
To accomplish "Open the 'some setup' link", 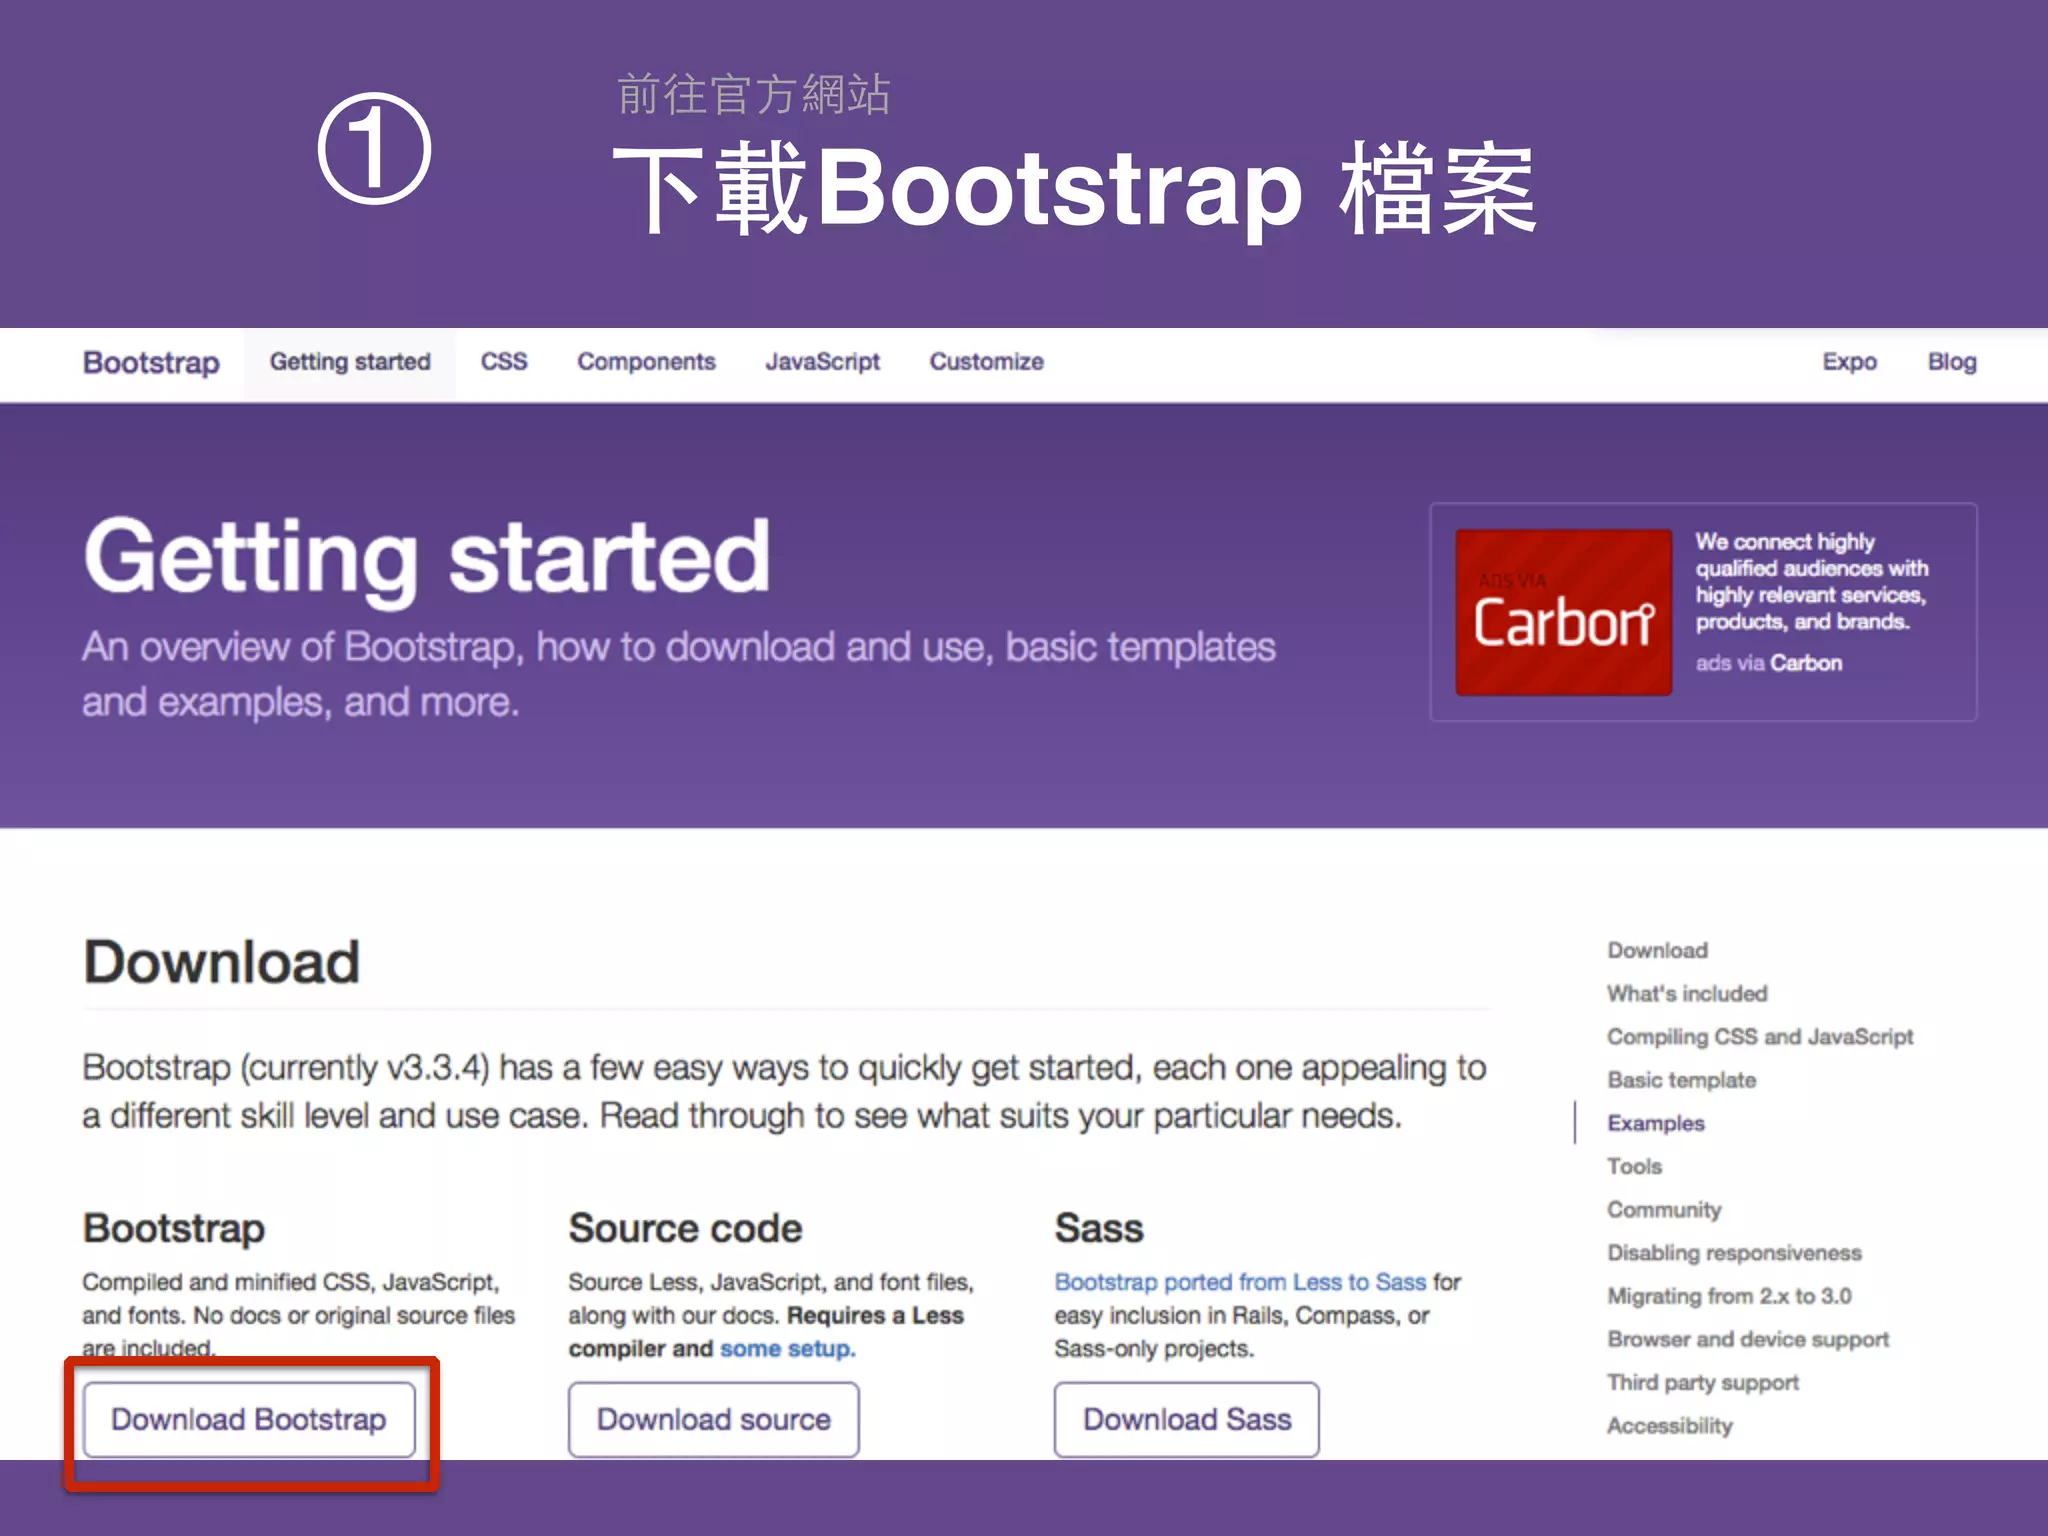I will click(787, 1349).
